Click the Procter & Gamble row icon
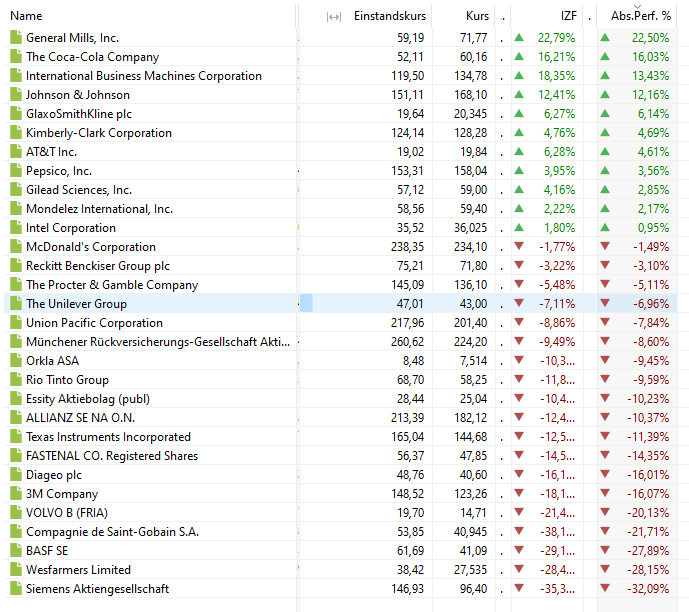The height and width of the screenshot is (612, 689). click(16, 284)
